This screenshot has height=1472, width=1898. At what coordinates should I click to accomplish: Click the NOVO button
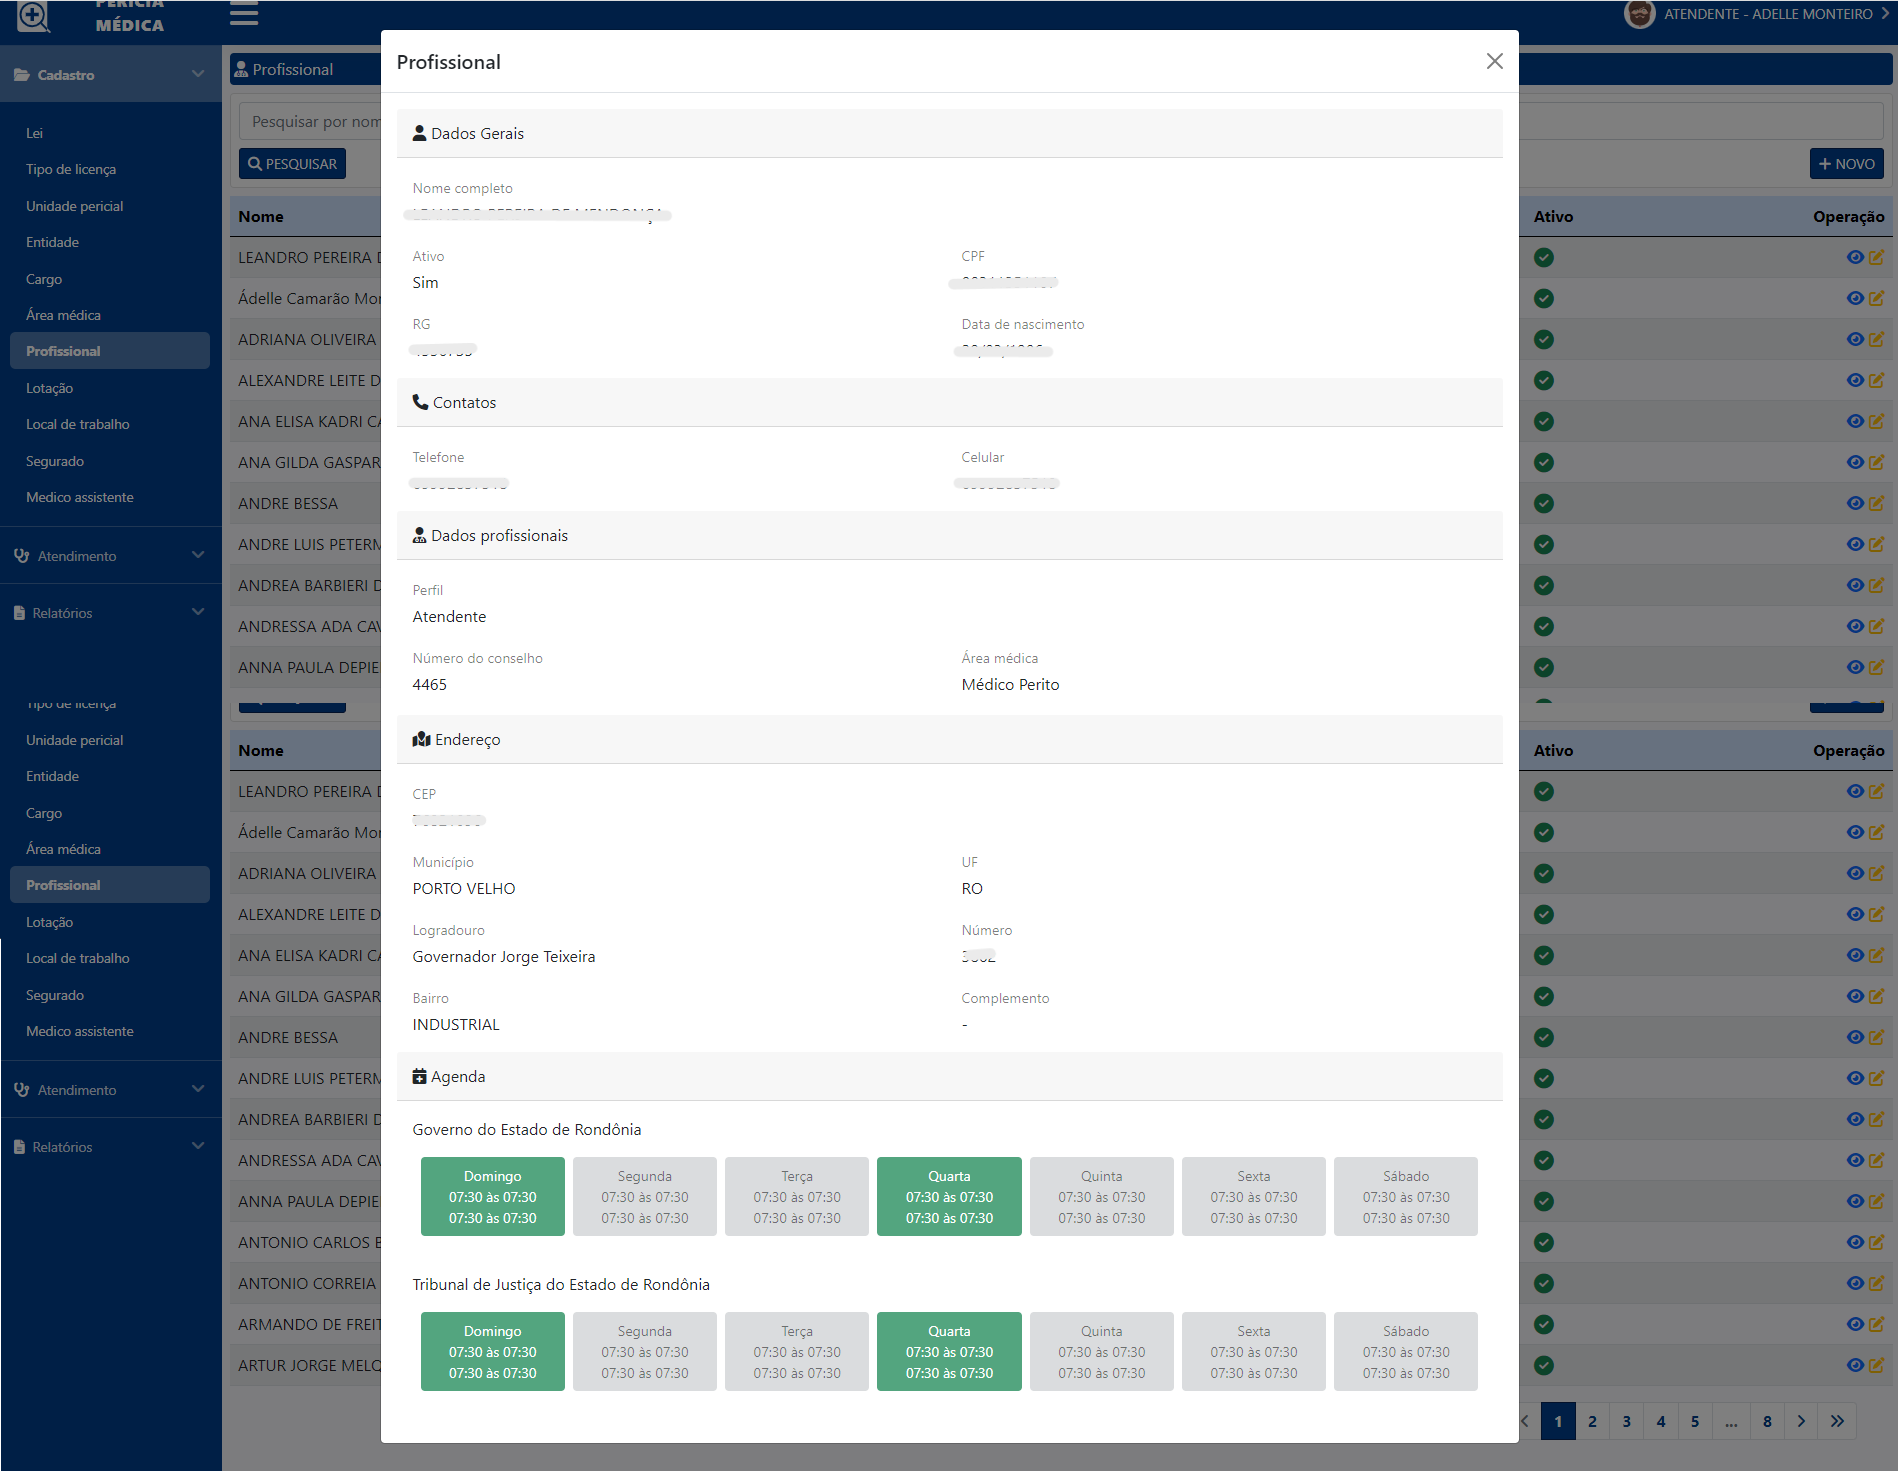point(1846,164)
